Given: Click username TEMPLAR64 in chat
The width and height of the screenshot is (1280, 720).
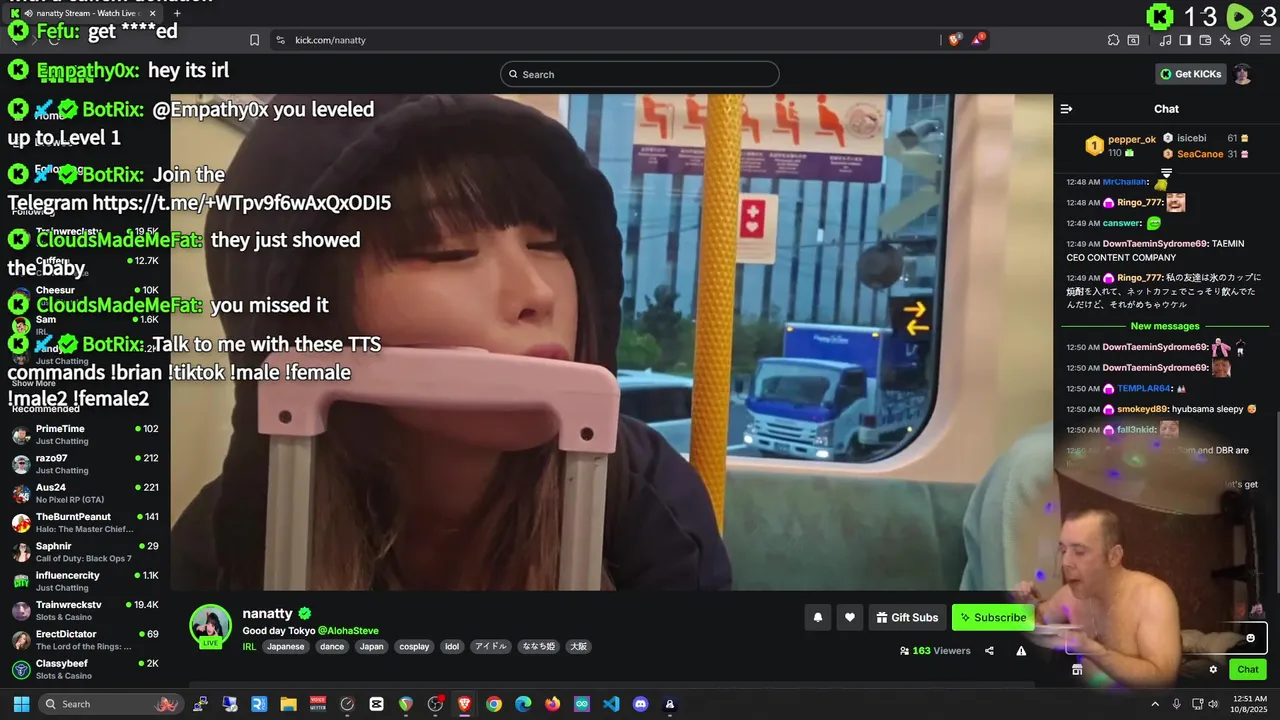Looking at the screenshot, I should [1143, 388].
